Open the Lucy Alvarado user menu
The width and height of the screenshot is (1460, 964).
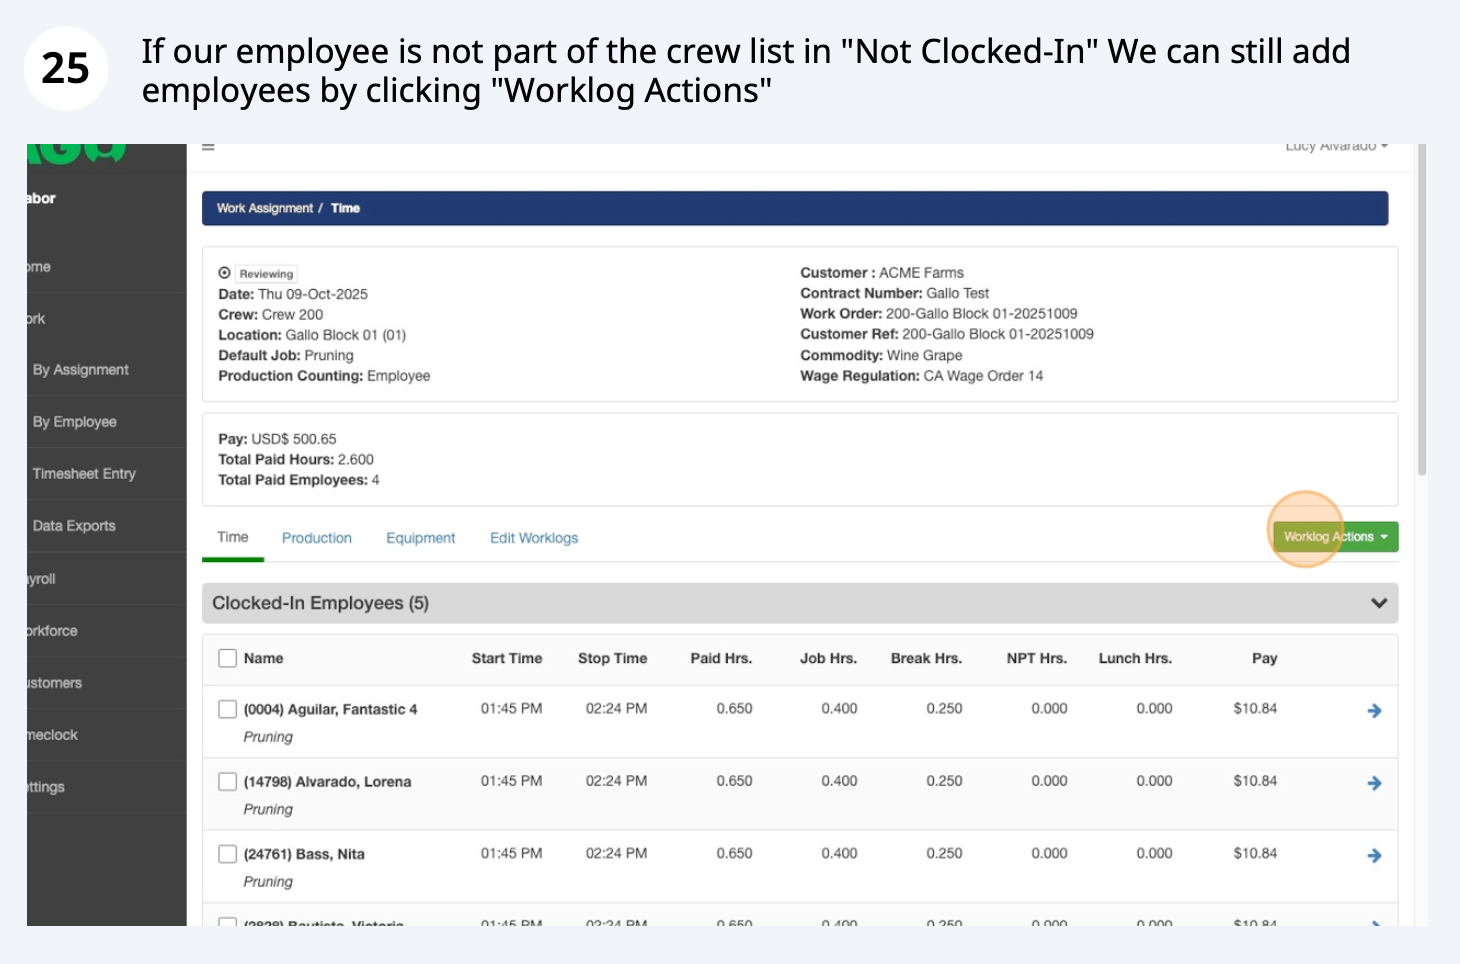pos(1336,147)
